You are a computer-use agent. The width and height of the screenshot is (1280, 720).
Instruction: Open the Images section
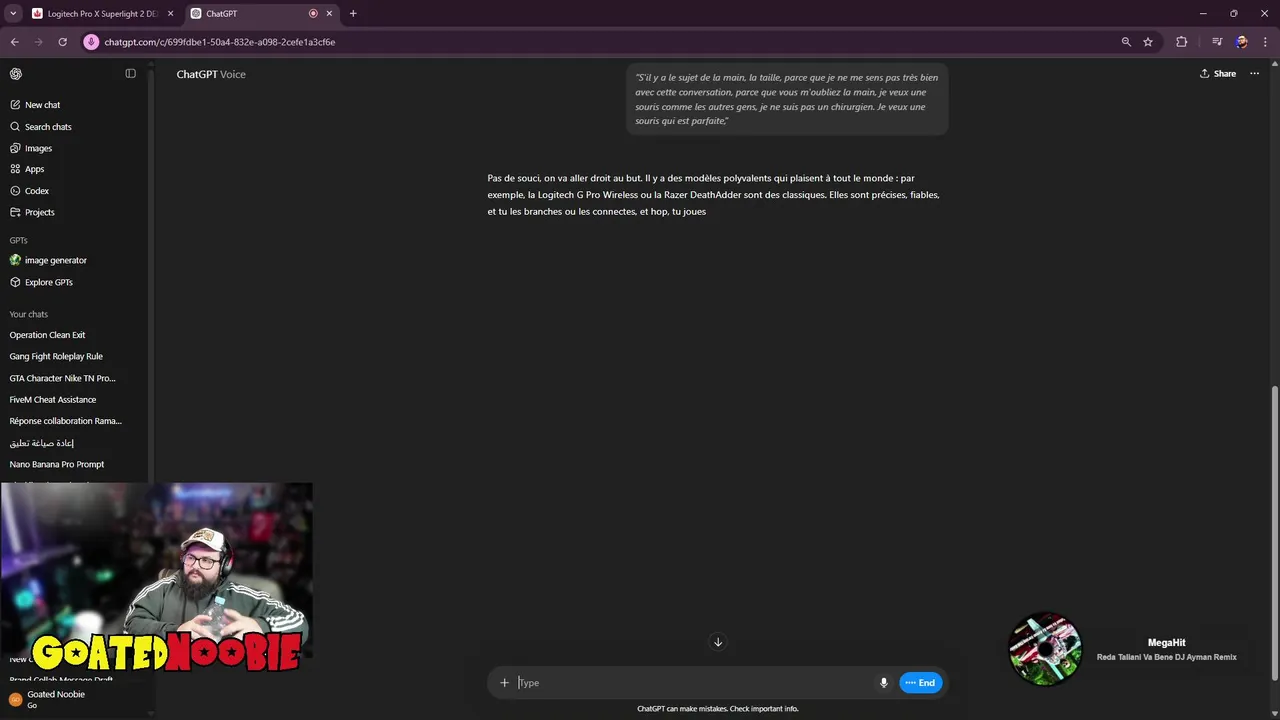coord(38,148)
